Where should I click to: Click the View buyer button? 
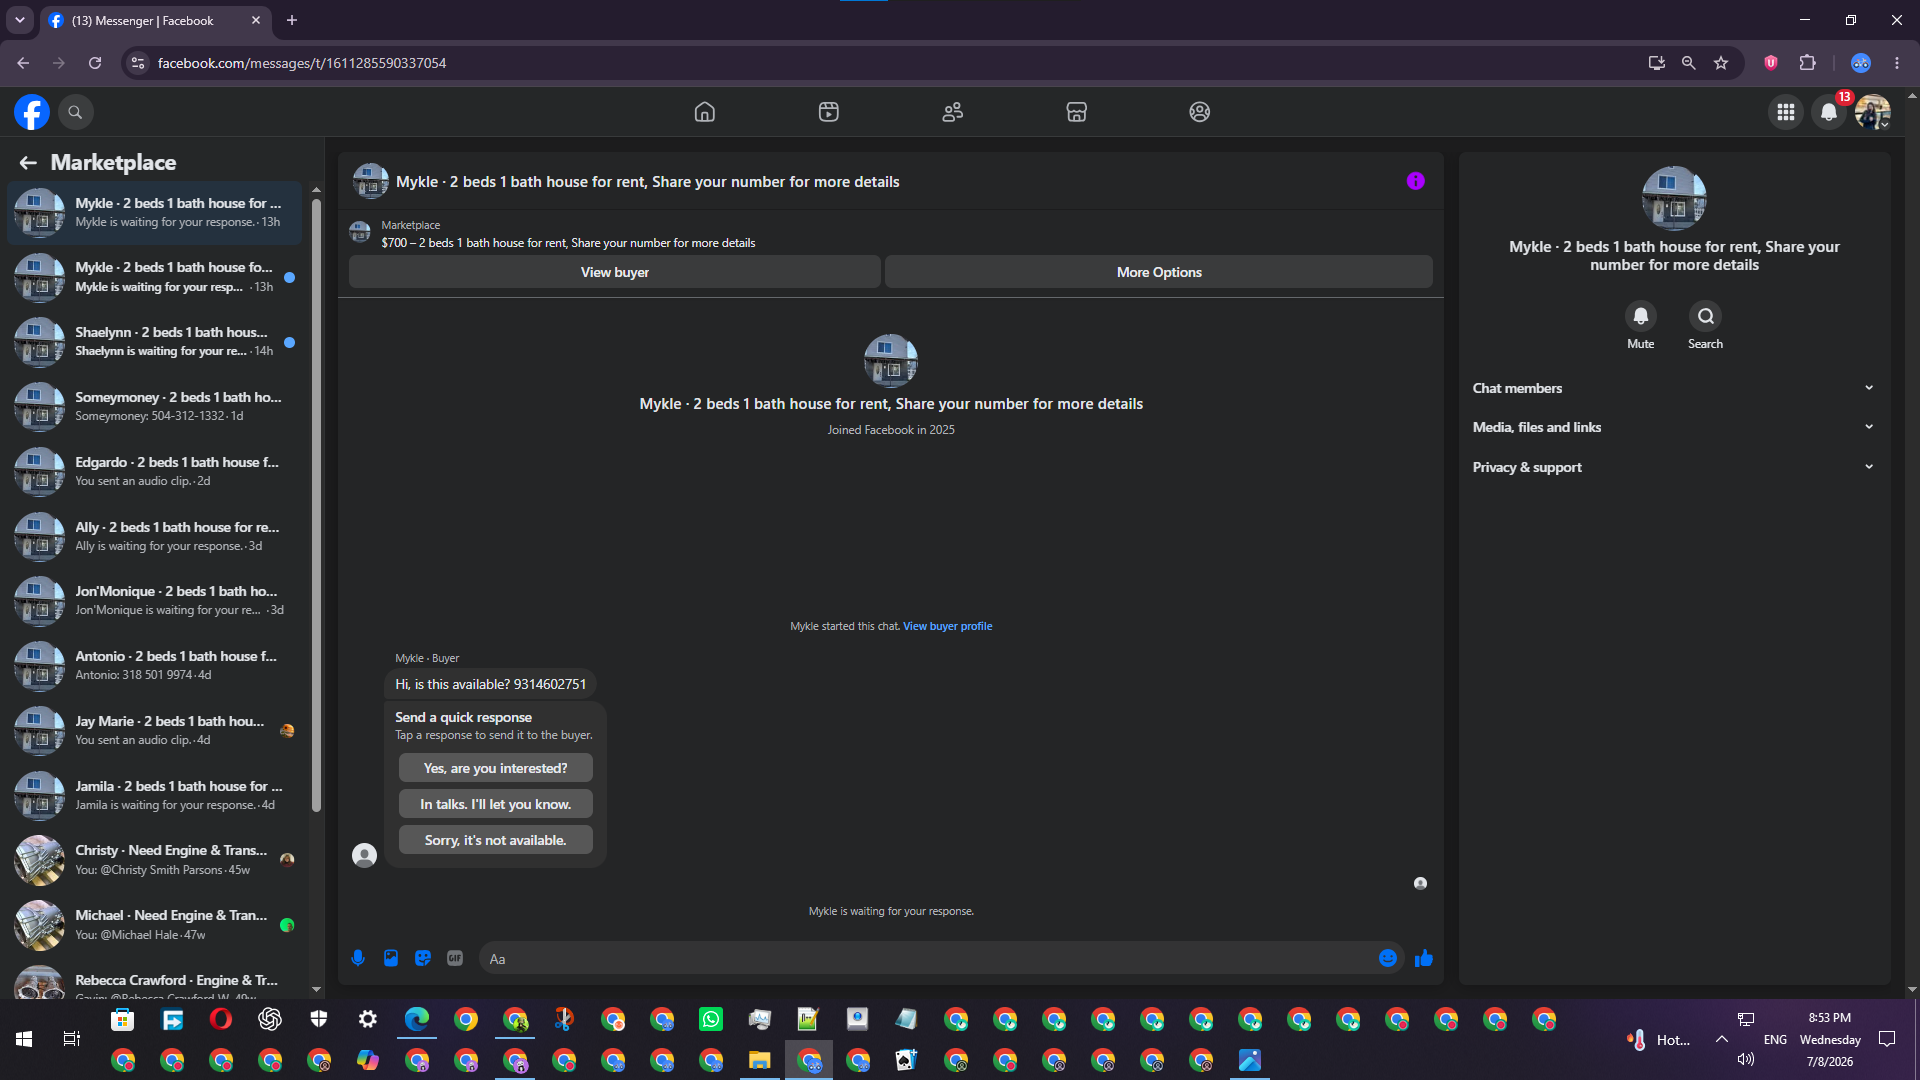pyautogui.click(x=614, y=272)
